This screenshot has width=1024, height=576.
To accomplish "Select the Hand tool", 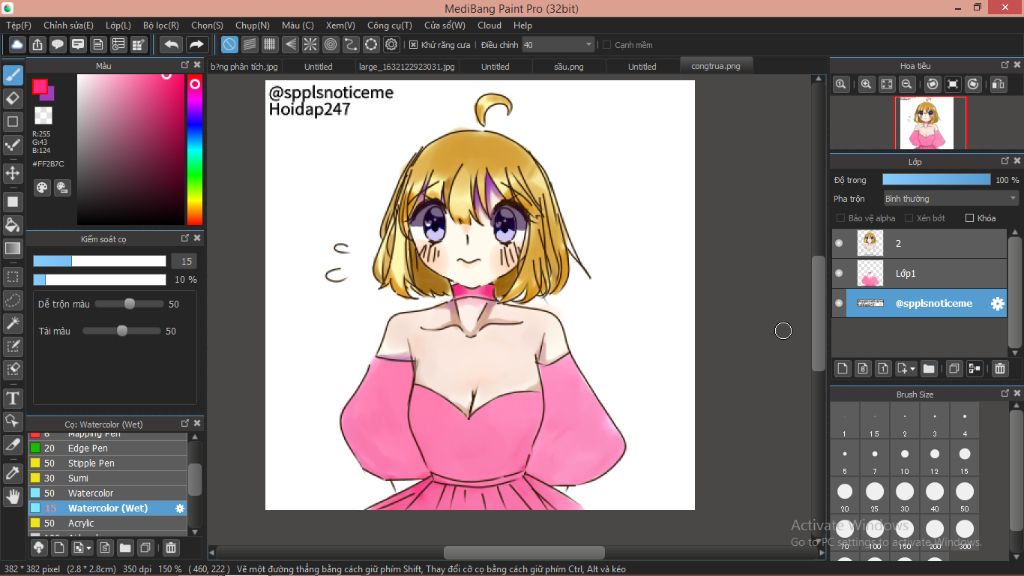I will click(13, 497).
